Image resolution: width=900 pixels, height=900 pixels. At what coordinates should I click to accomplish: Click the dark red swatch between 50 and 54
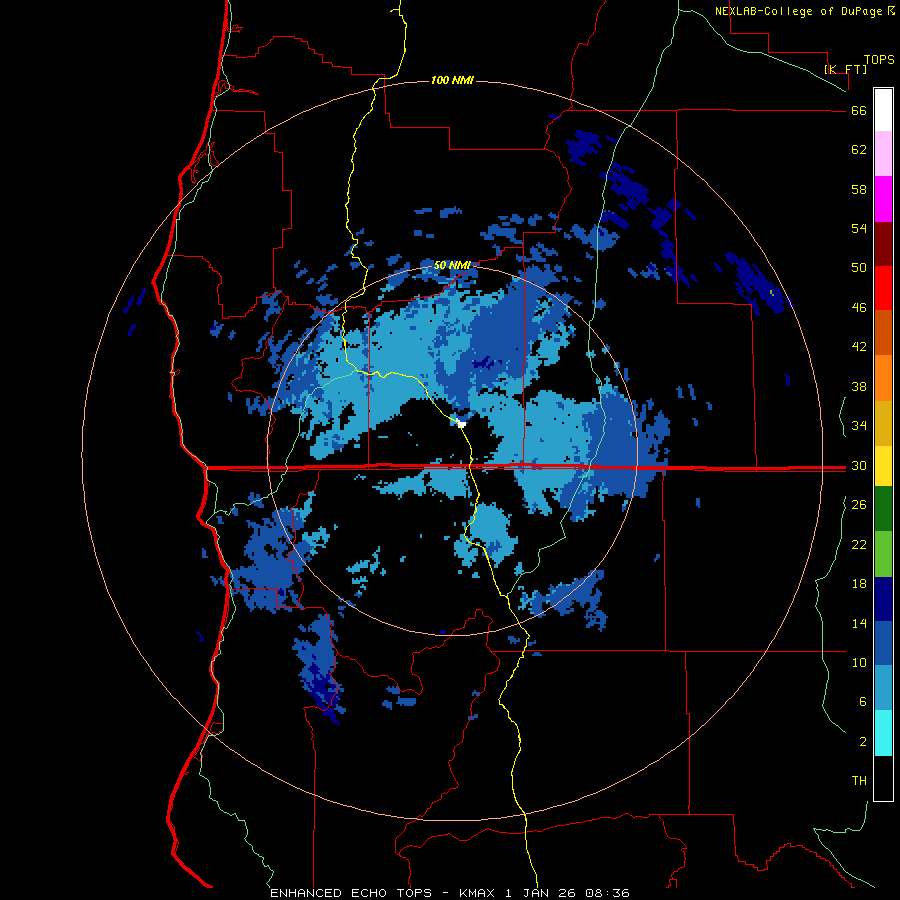coord(883,243)
